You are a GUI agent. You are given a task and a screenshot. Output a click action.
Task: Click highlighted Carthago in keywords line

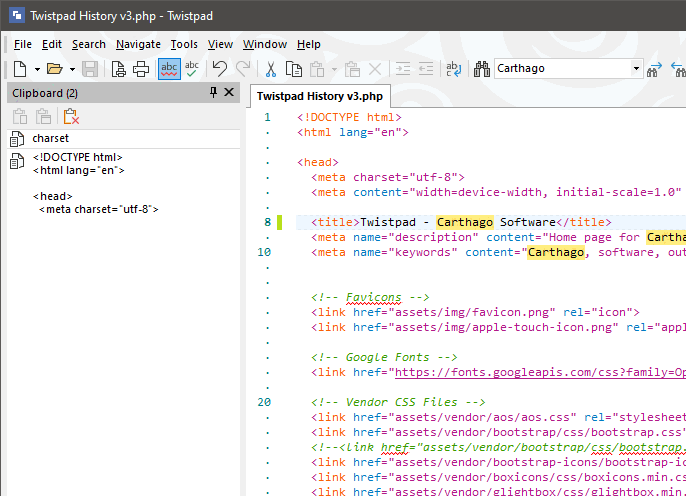pos(556,252)
